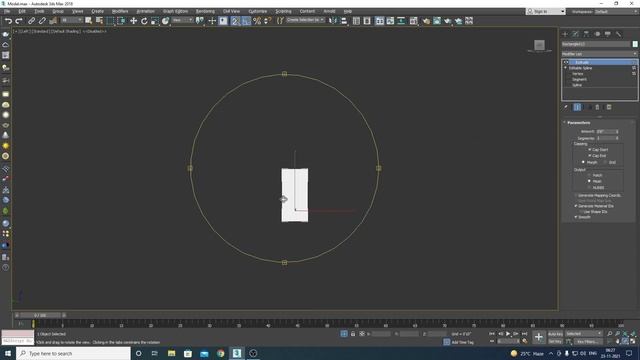This screenshot has height=360, width=640.
Task: Open the Display panel tab
Action: click(608, 34)
